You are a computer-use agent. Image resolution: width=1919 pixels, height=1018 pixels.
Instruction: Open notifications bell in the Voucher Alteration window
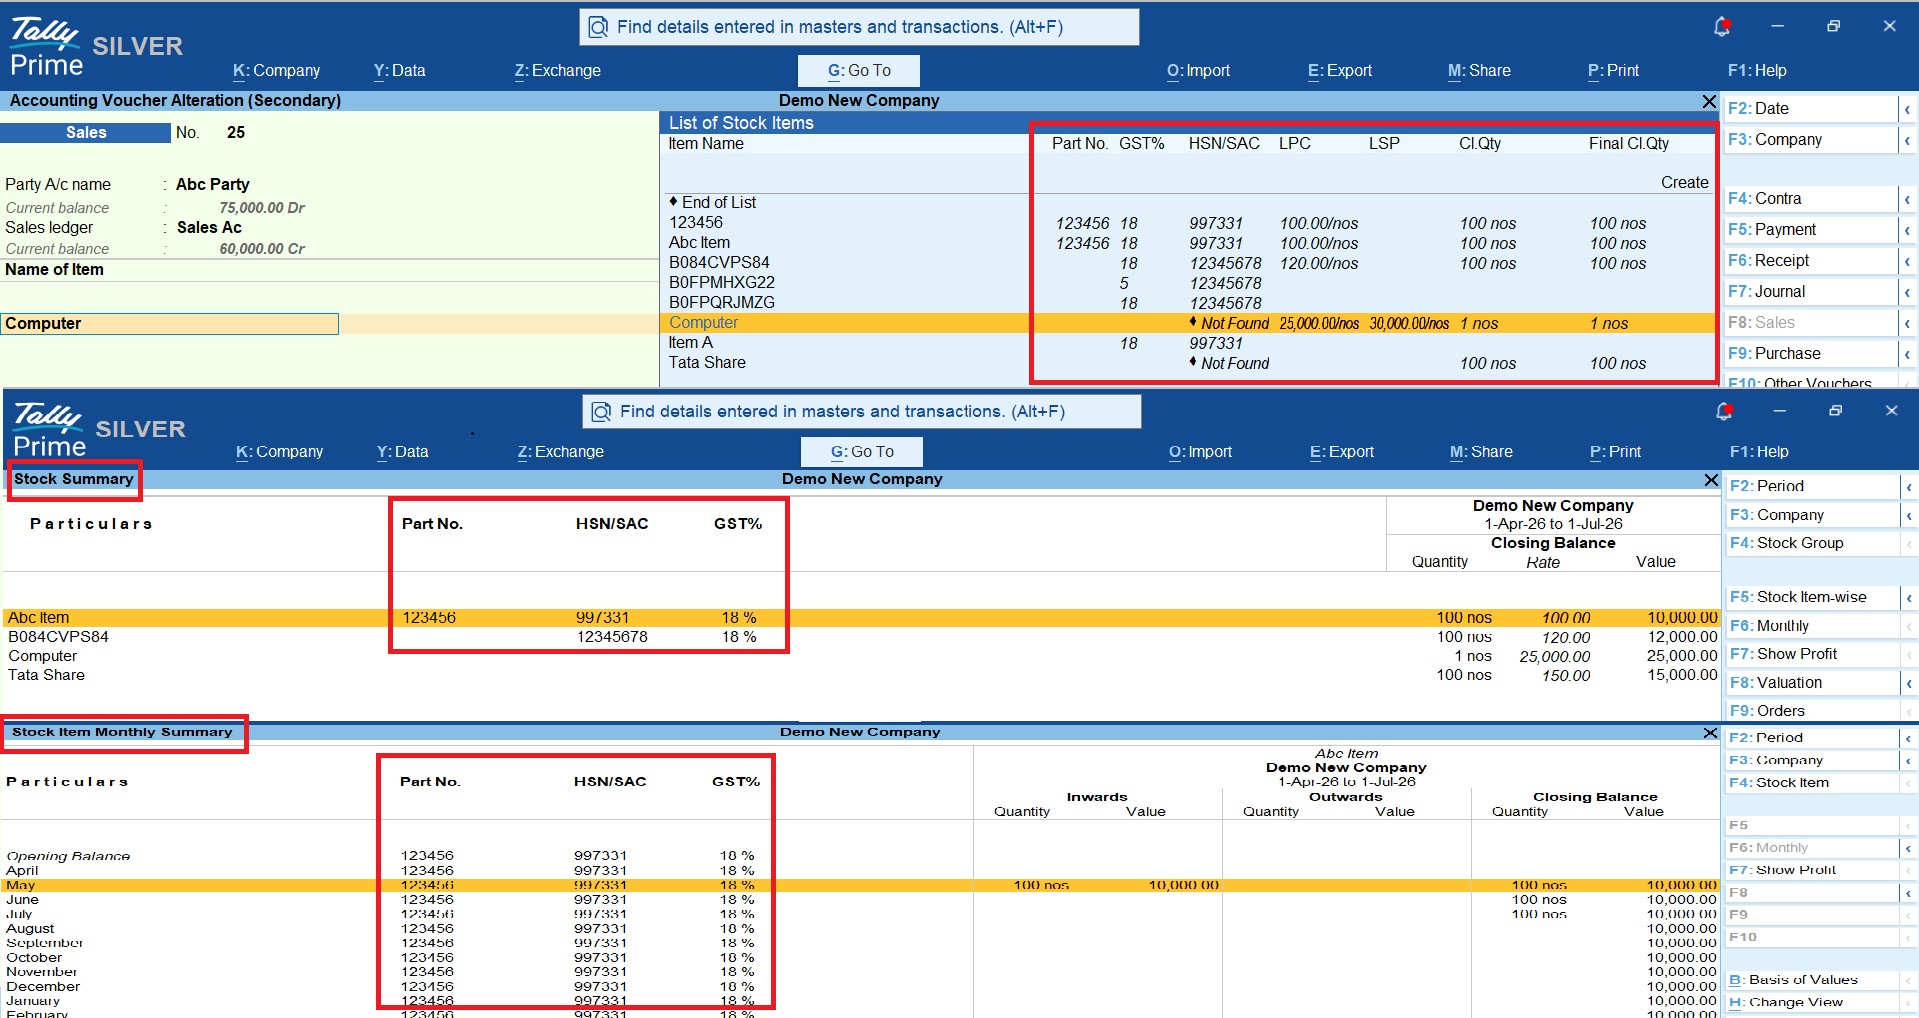tap(1722, 26)
